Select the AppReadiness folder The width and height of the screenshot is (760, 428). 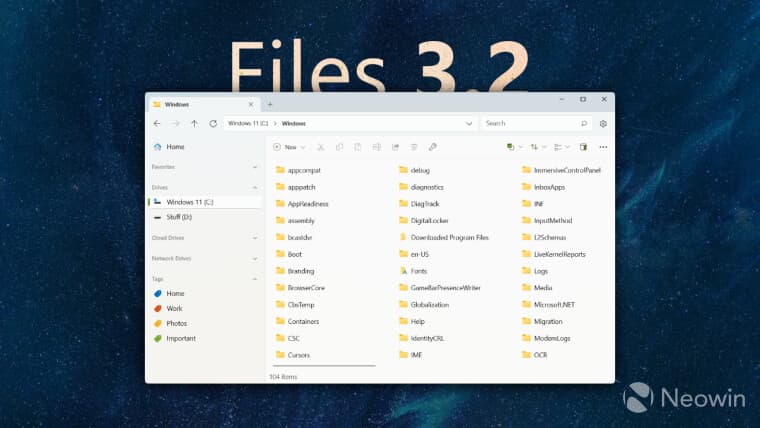pyautogui.click(x=302, y=204)
